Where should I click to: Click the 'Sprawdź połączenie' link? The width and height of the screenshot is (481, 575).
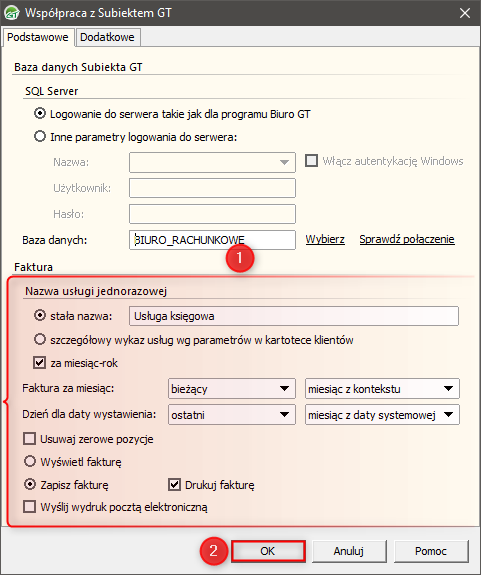[407, 239]
